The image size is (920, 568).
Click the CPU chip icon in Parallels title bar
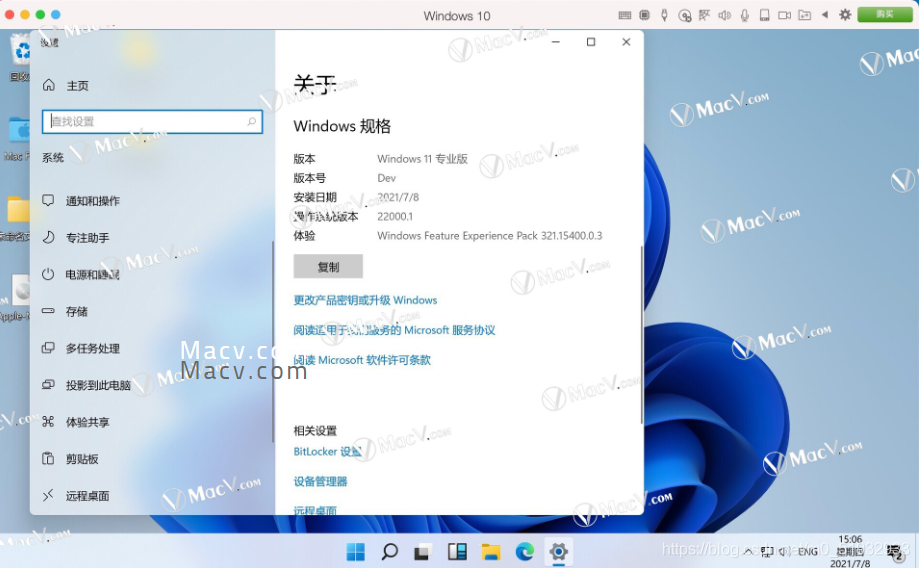644,15
